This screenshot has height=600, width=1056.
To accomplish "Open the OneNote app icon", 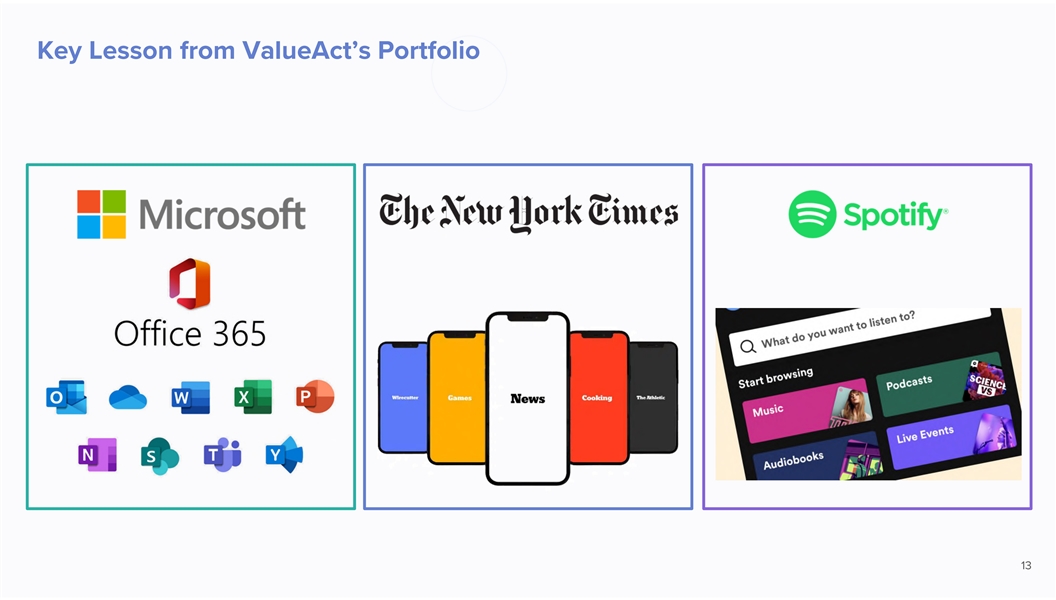I will (97, 455).
